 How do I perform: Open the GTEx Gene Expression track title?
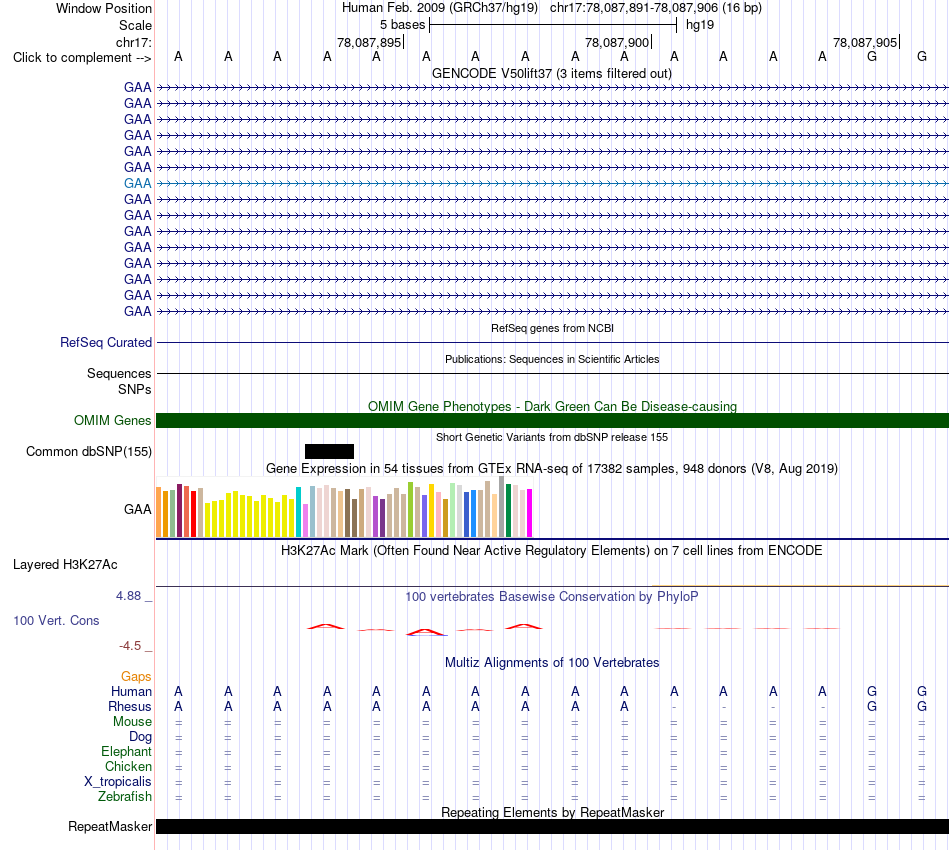[552, 468]
